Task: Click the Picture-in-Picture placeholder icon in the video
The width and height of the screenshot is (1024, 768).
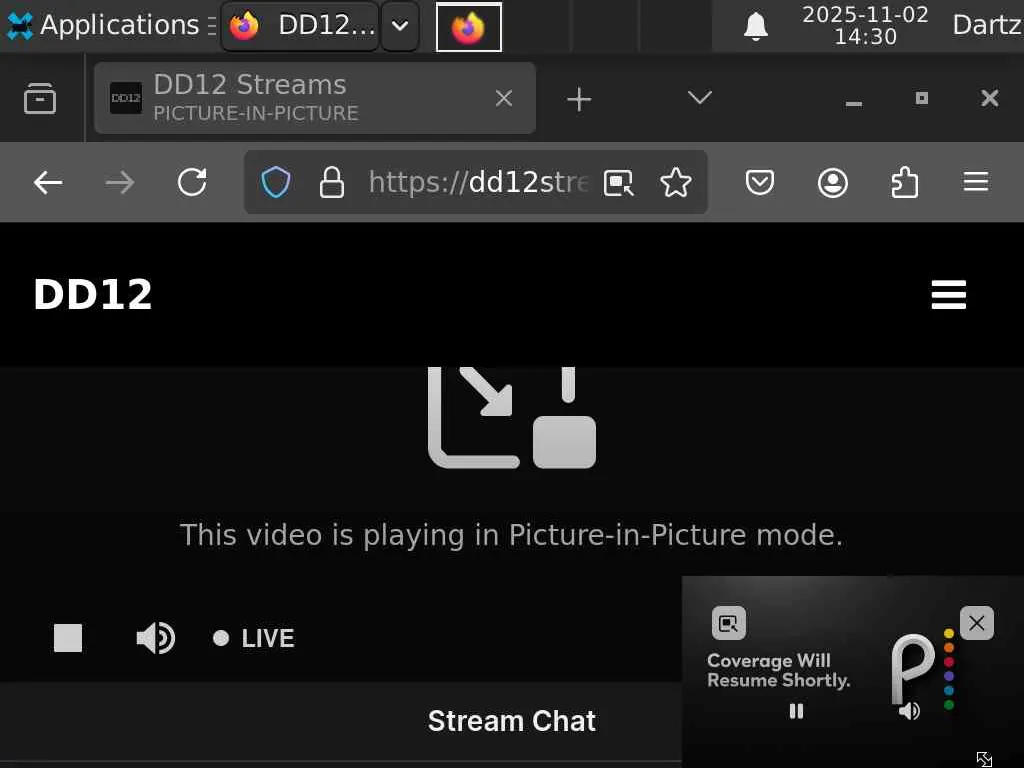Action: tap(511, 417)
